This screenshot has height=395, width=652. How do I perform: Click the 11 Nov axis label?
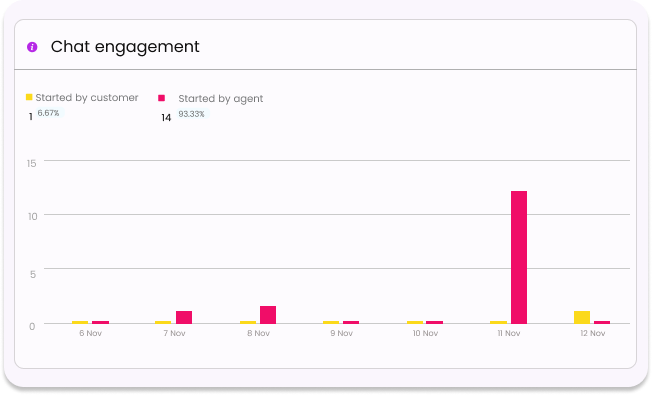[x=509, y=333]
